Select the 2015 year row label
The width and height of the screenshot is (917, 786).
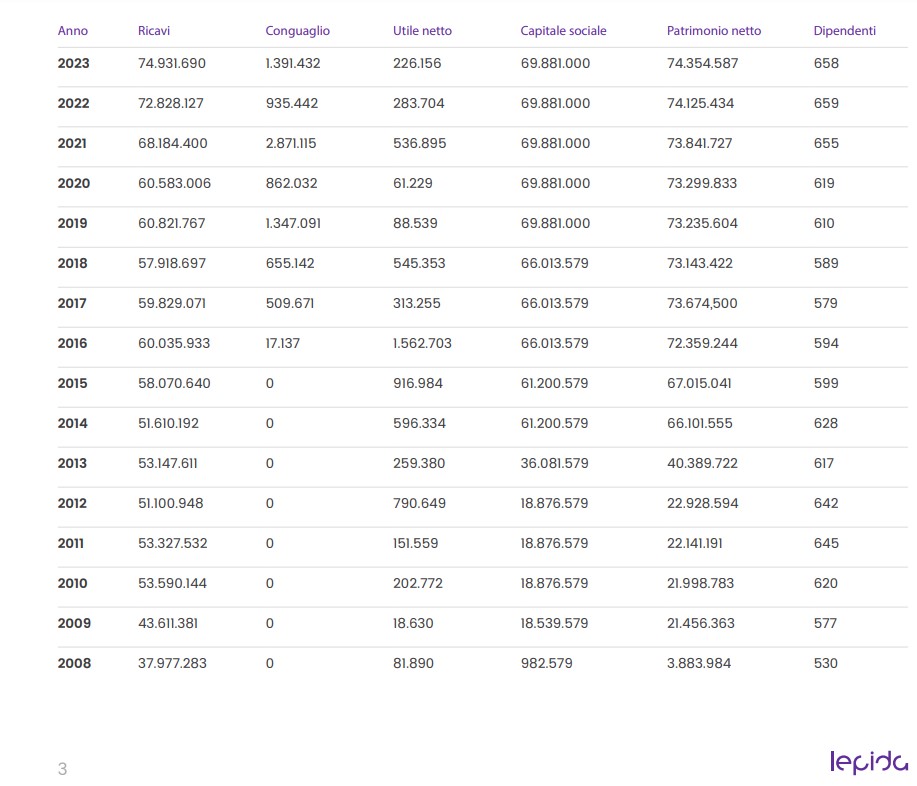click(x=73, y=383)
